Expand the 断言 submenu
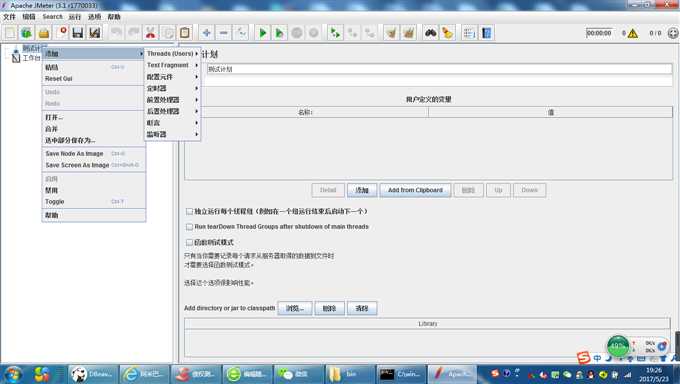Screen dimensions: 680x384 click(x=172, y=123)
